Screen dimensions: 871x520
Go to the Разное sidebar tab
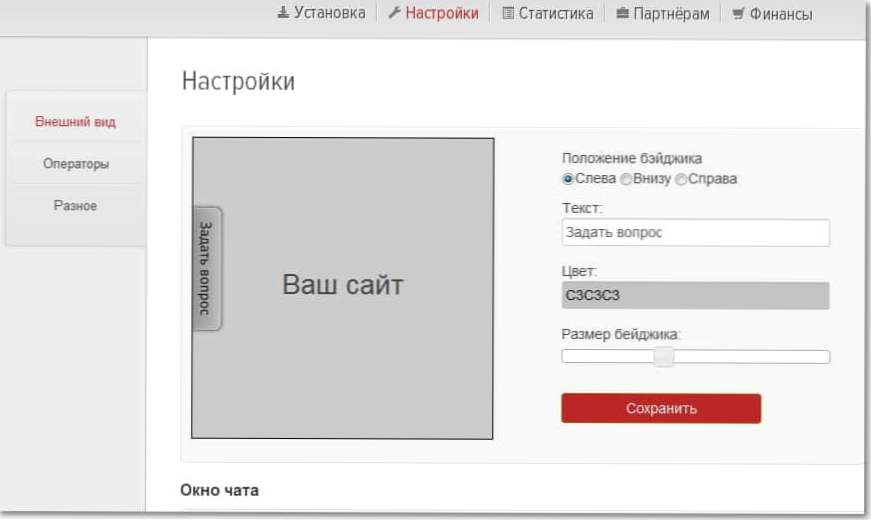75,206
